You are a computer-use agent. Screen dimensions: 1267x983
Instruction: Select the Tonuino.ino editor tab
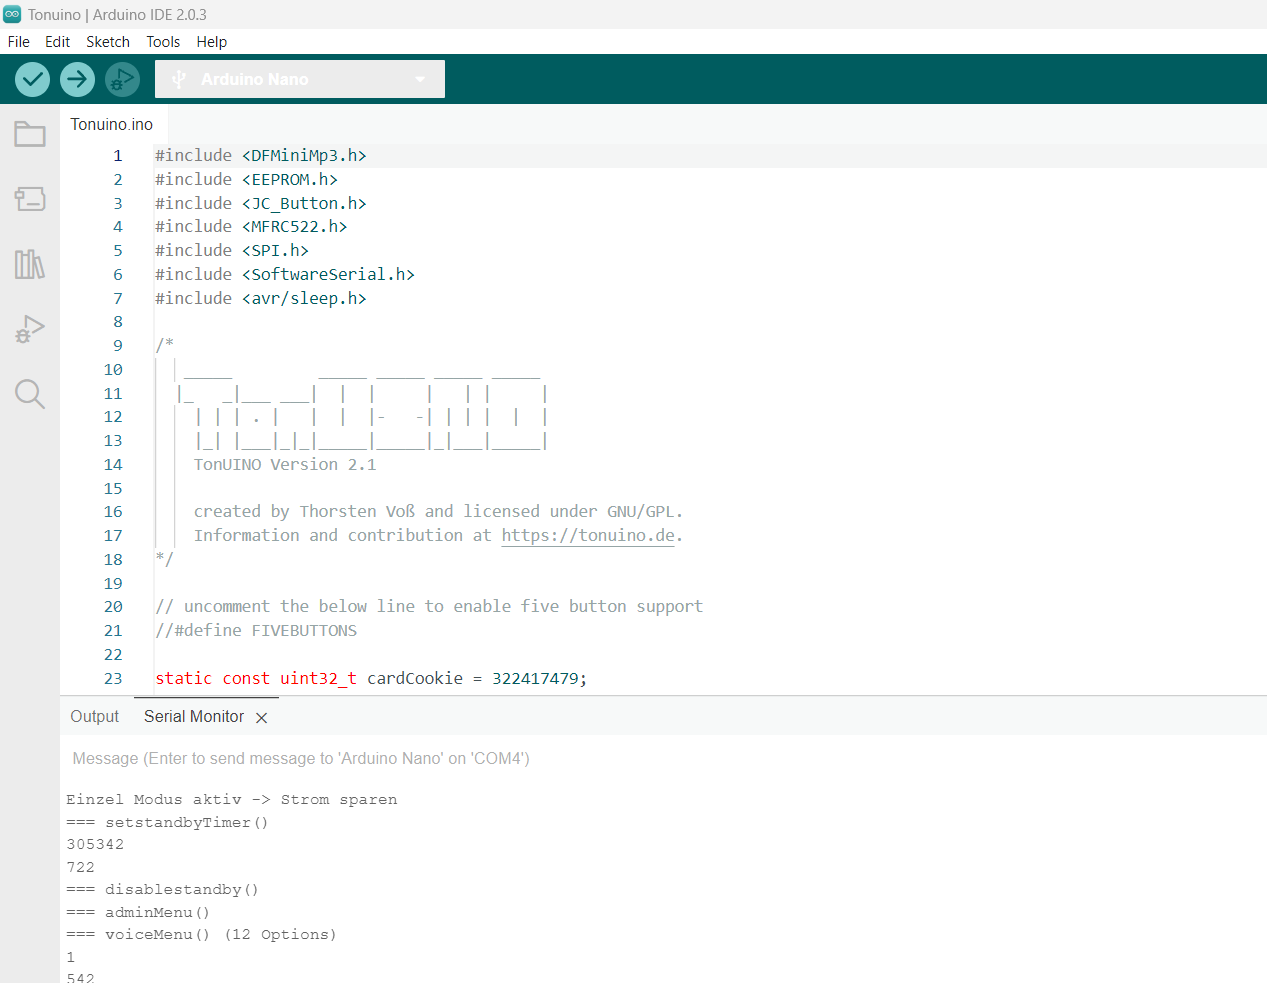point(112,124)
